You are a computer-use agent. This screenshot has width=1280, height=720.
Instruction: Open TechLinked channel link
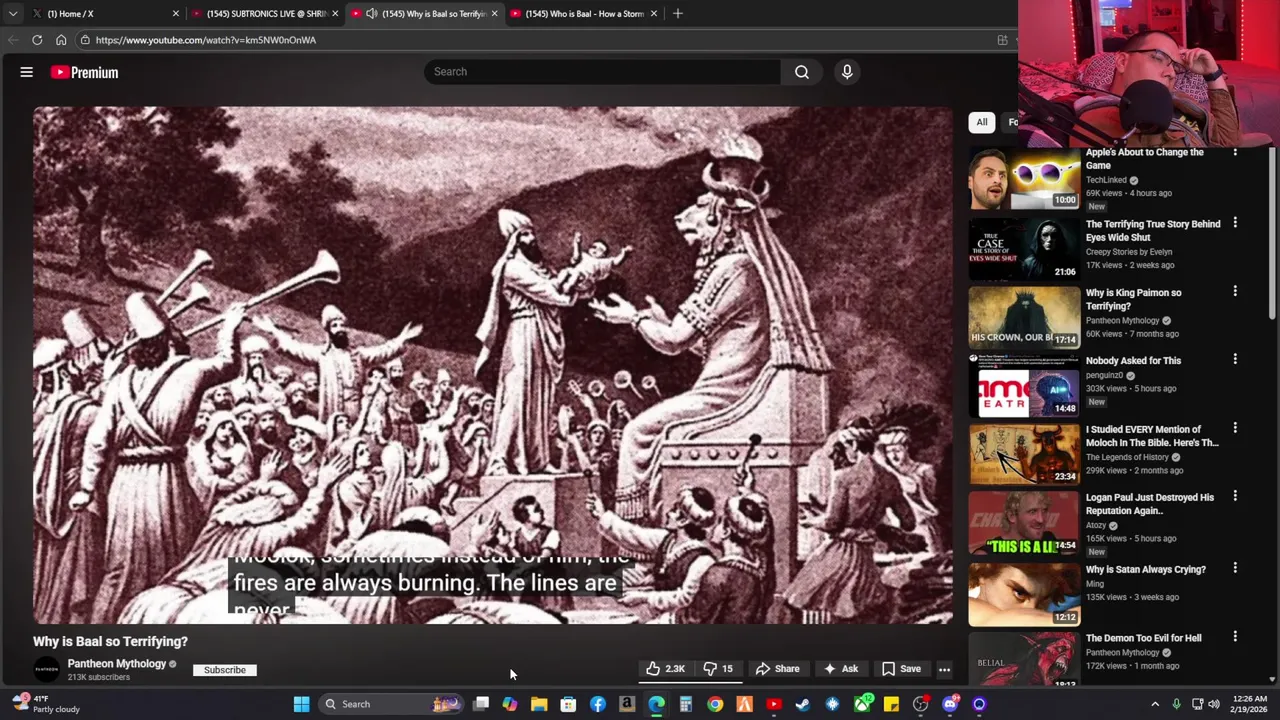tap(1106, 180)
